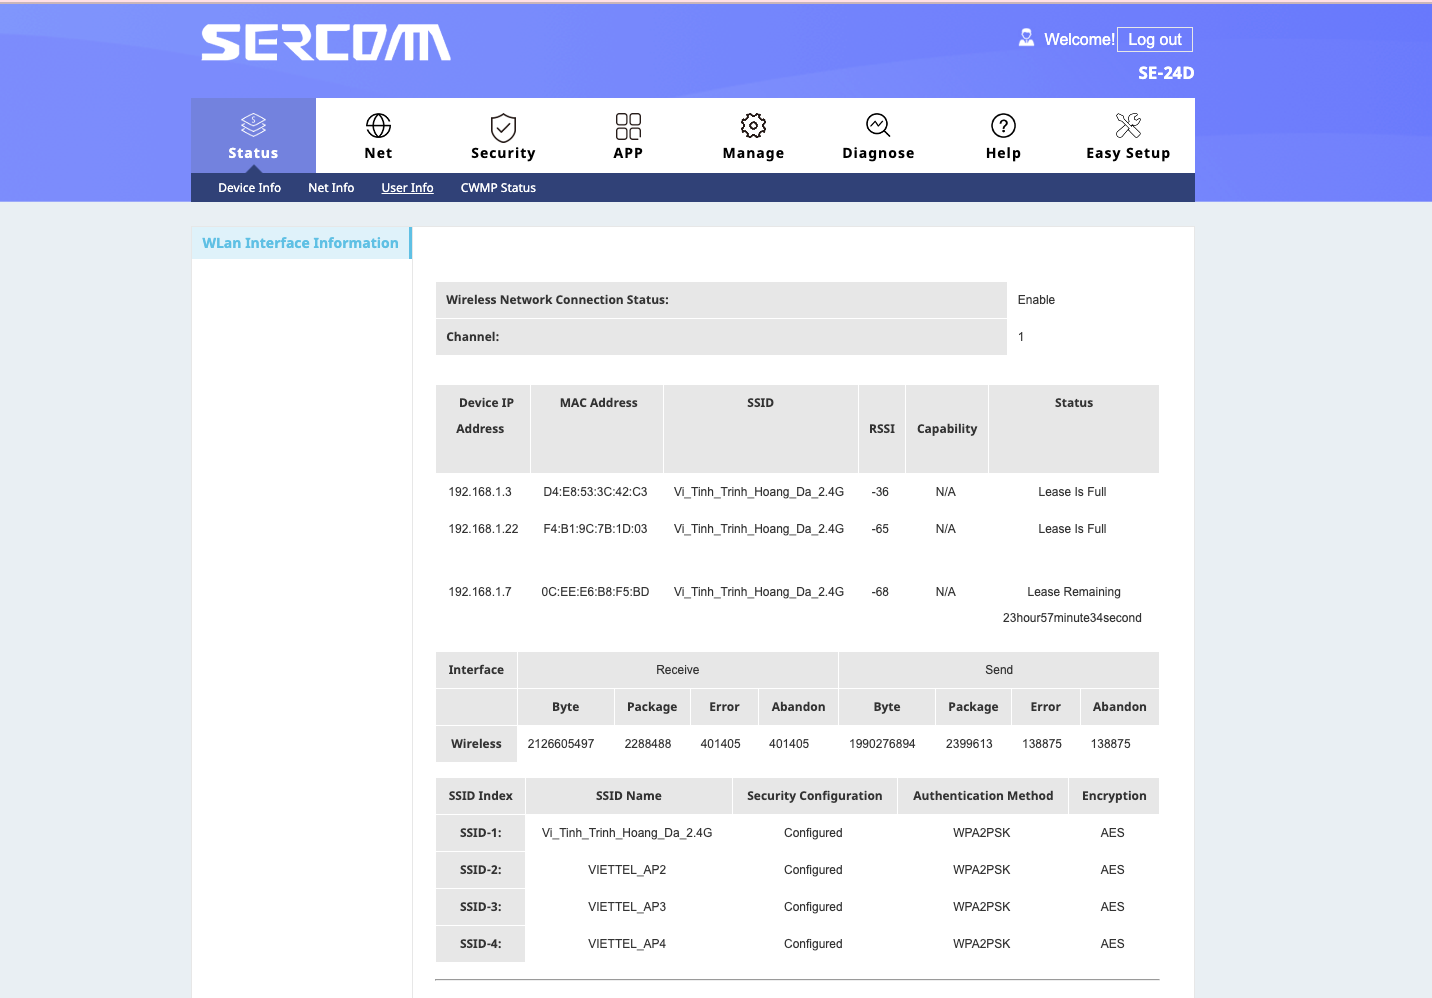Open the Diagnose magnifier icon
1432x998 pixels.
[878, 125]
